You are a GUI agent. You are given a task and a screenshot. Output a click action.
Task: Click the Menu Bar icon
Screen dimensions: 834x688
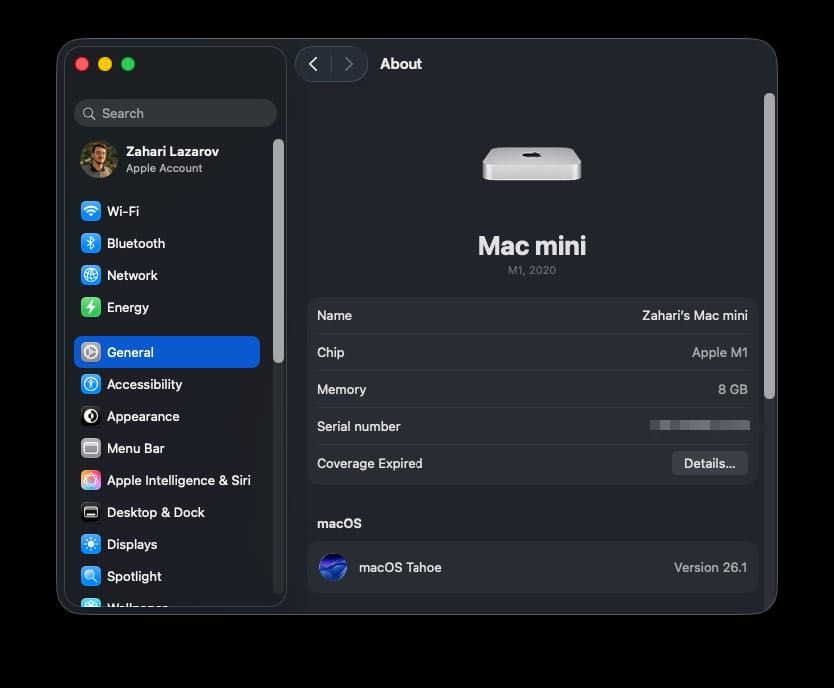91,448
